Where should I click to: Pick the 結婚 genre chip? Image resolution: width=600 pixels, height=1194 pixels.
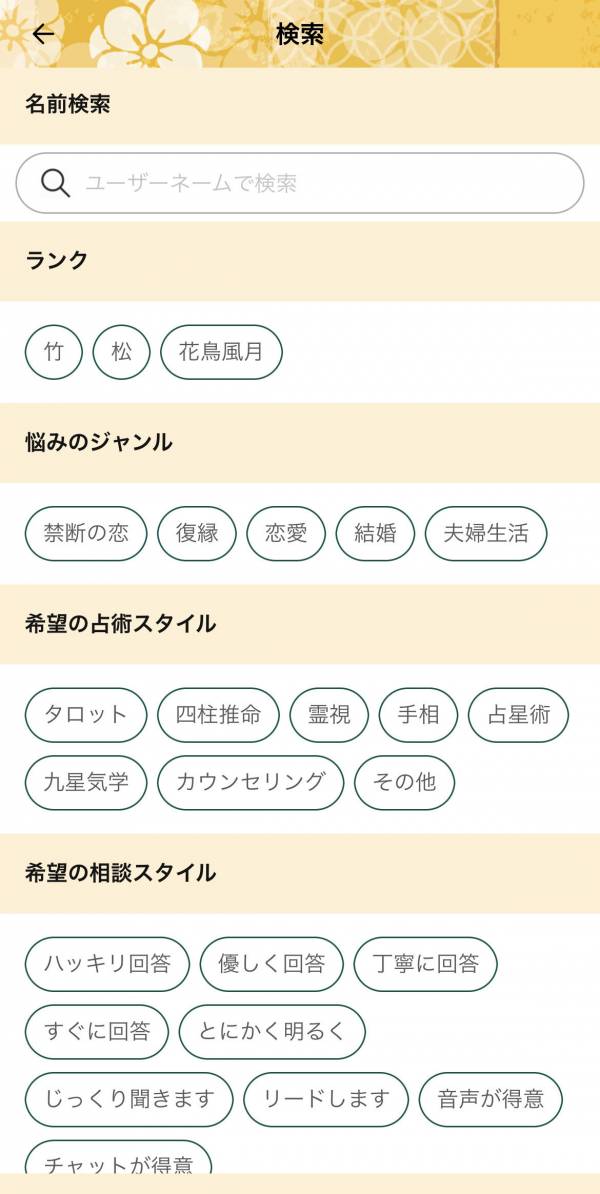(375, 533)
